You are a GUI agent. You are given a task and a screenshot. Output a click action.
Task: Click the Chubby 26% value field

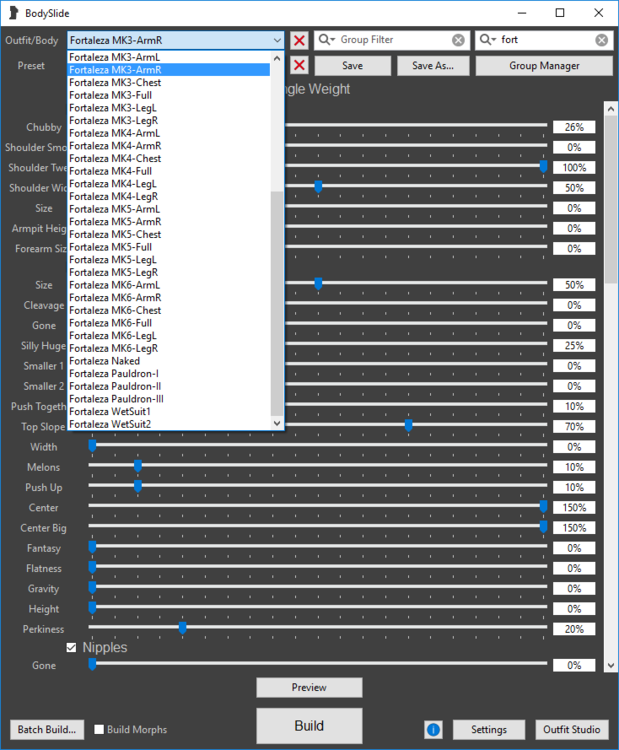click(574, 127)
